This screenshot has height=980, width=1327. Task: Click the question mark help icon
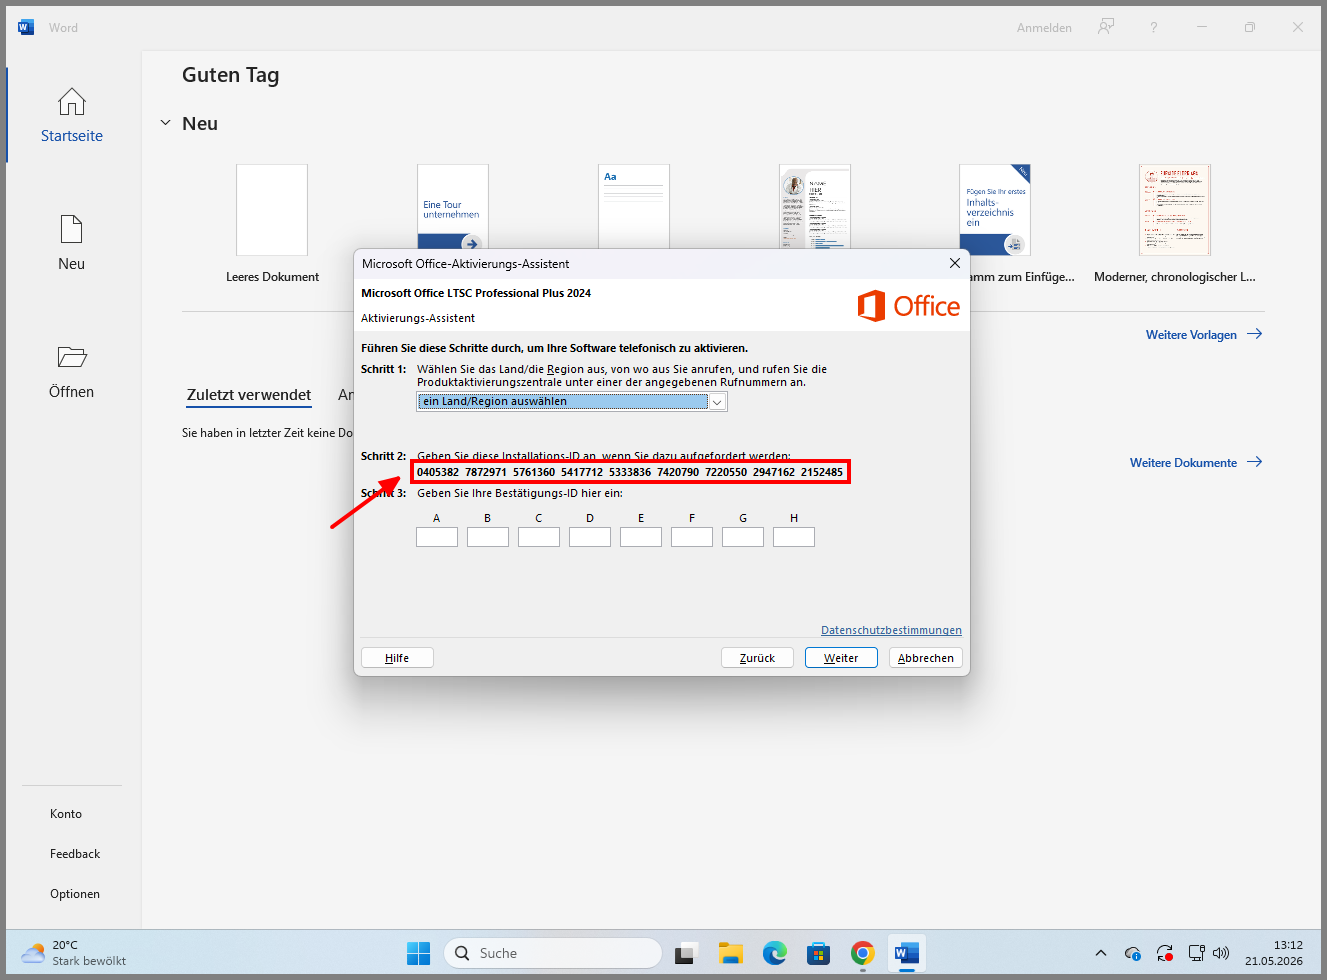1153,27
